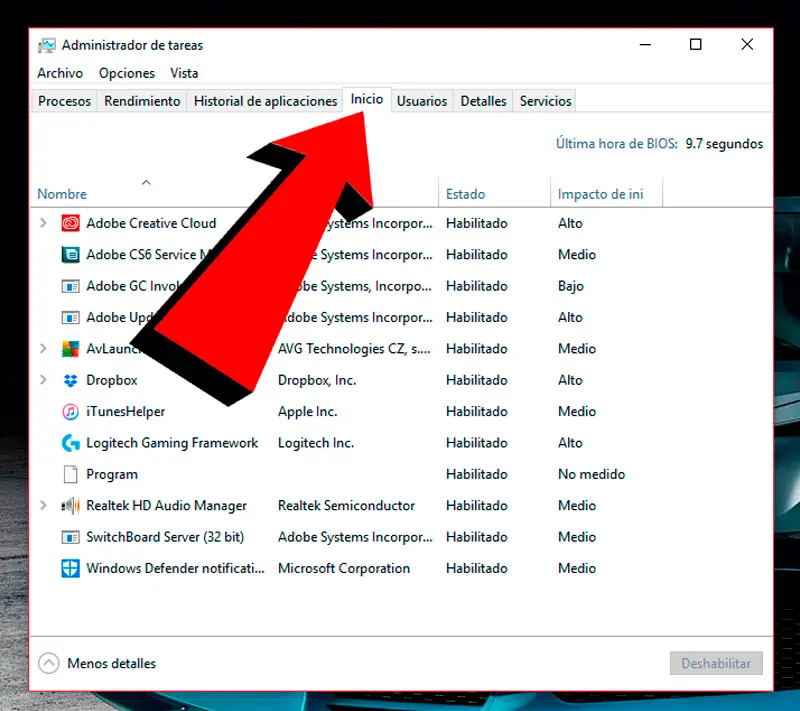The width and height of the screenshot is (800, 711).
Task: Sort by the Estado column header
Action: click(x=465, y=194)
